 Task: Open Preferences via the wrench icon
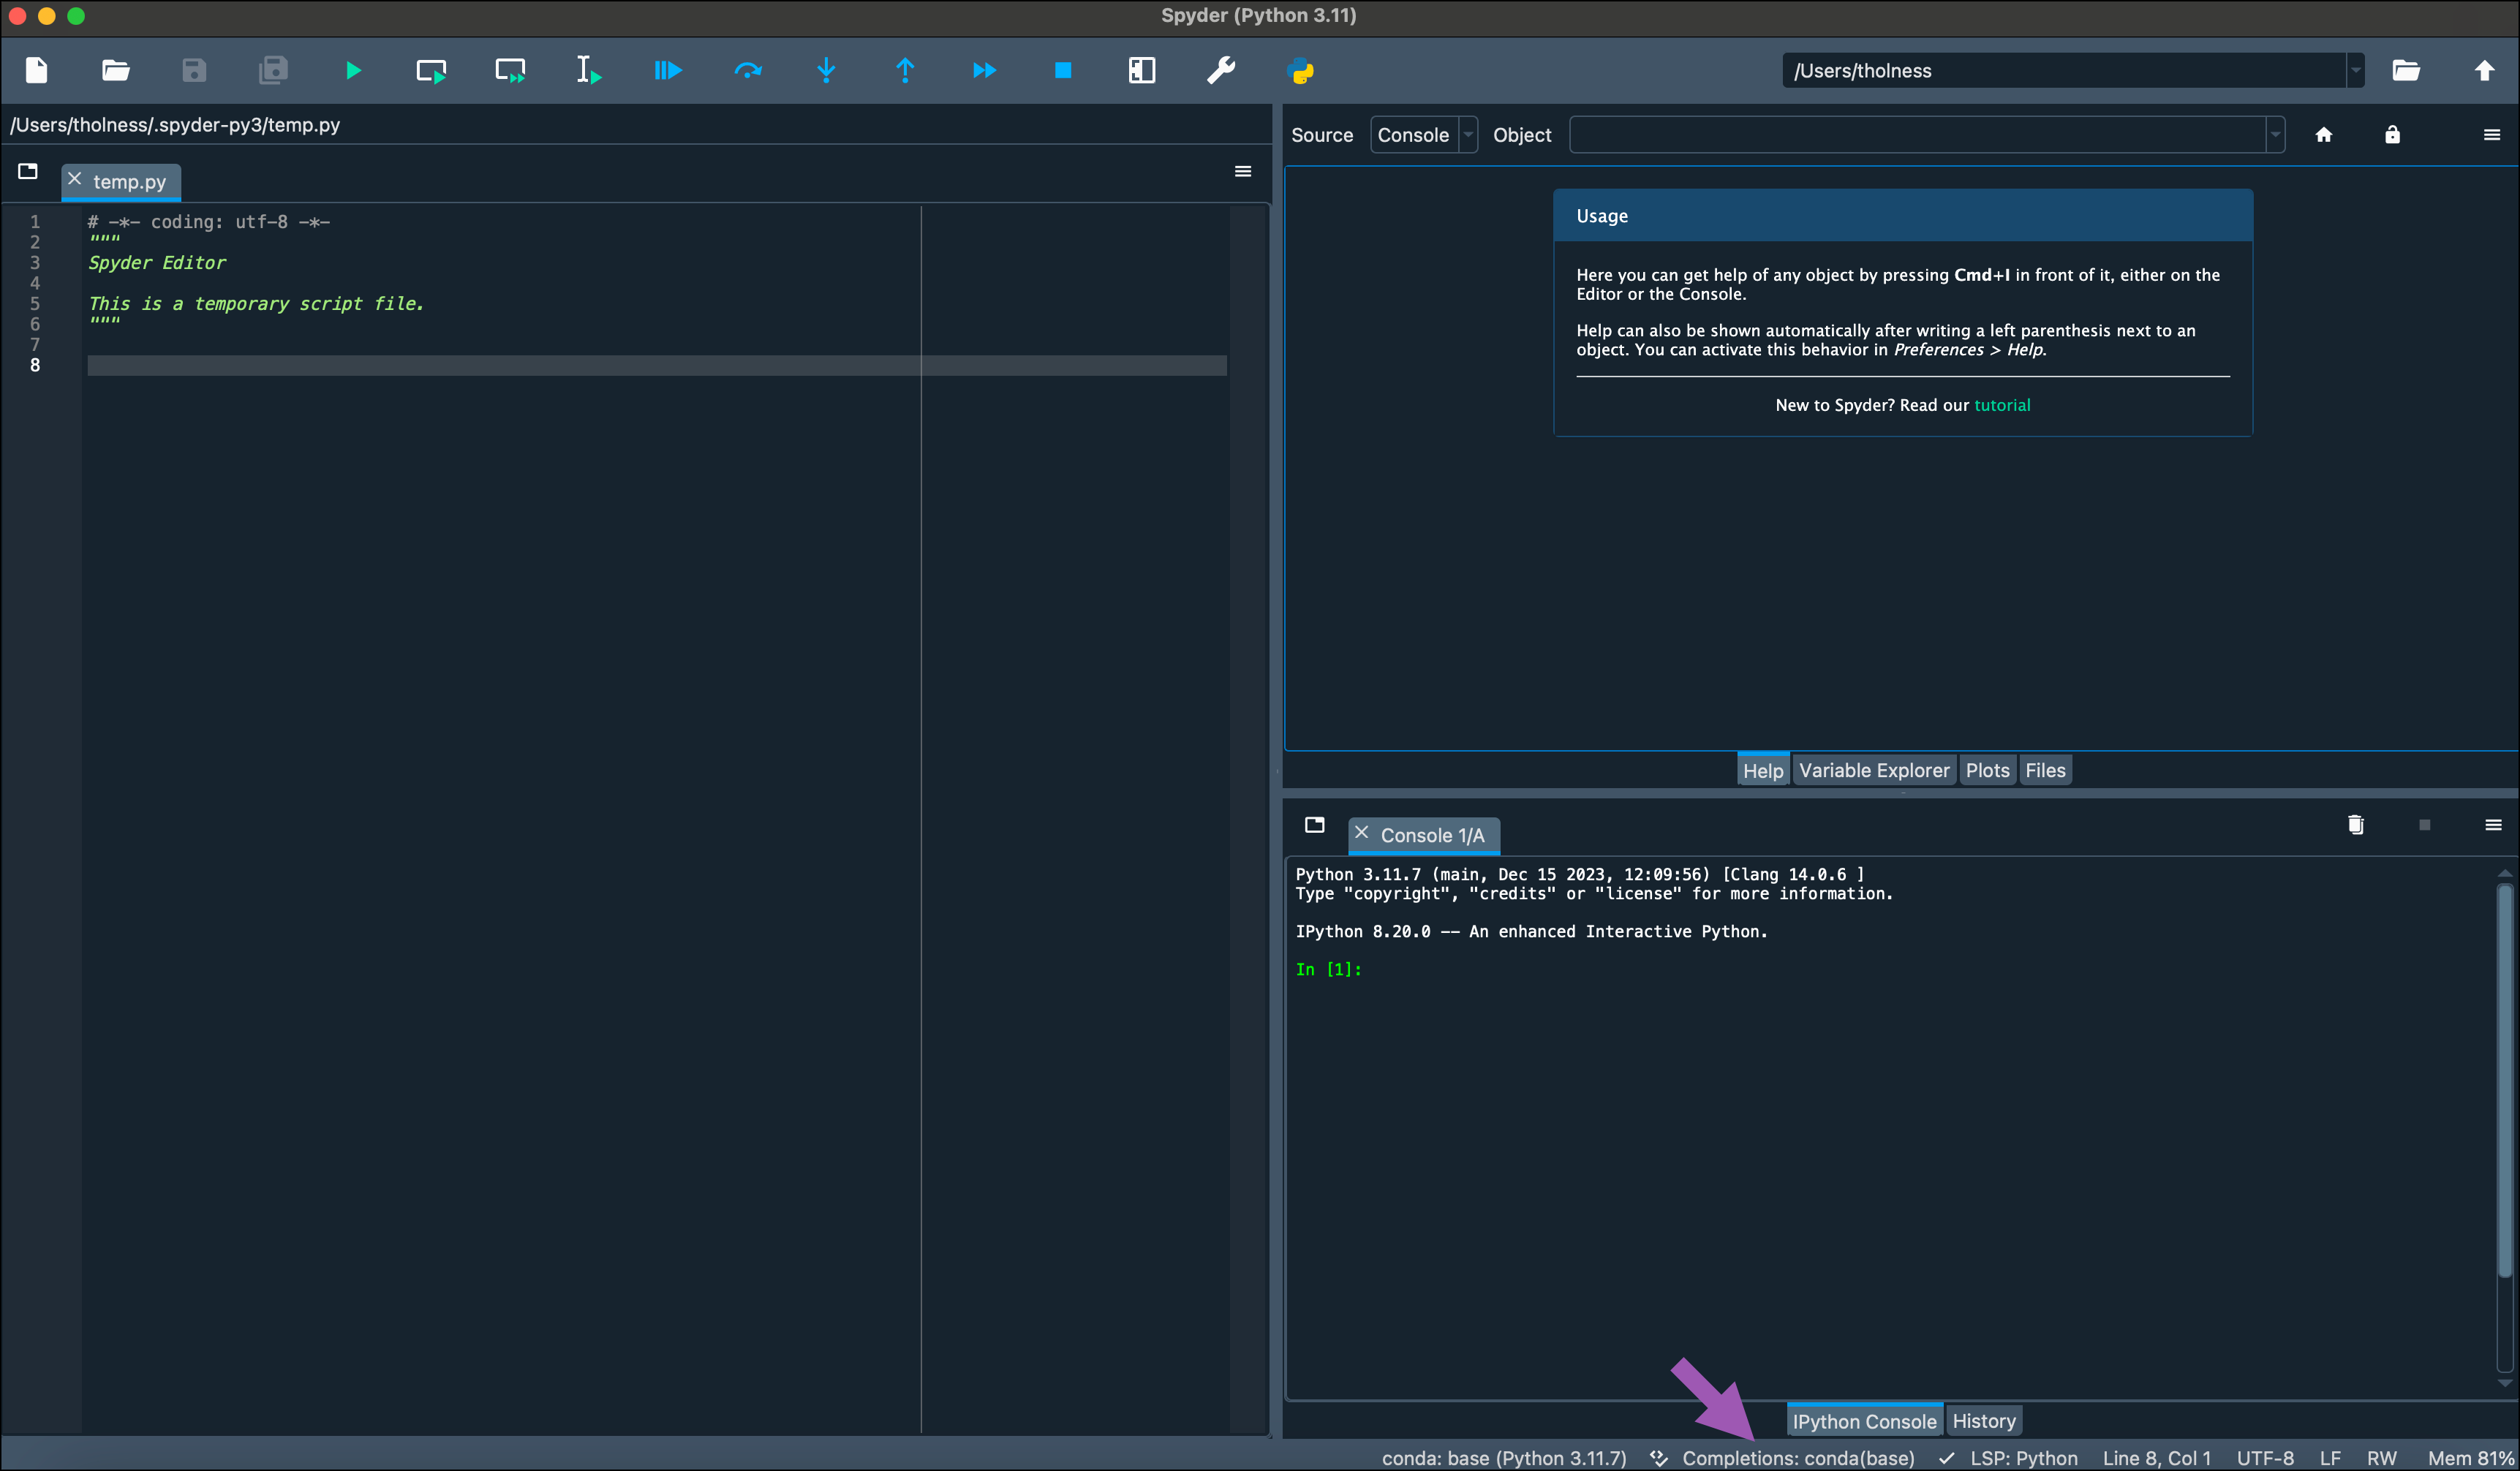(1220, 70)
